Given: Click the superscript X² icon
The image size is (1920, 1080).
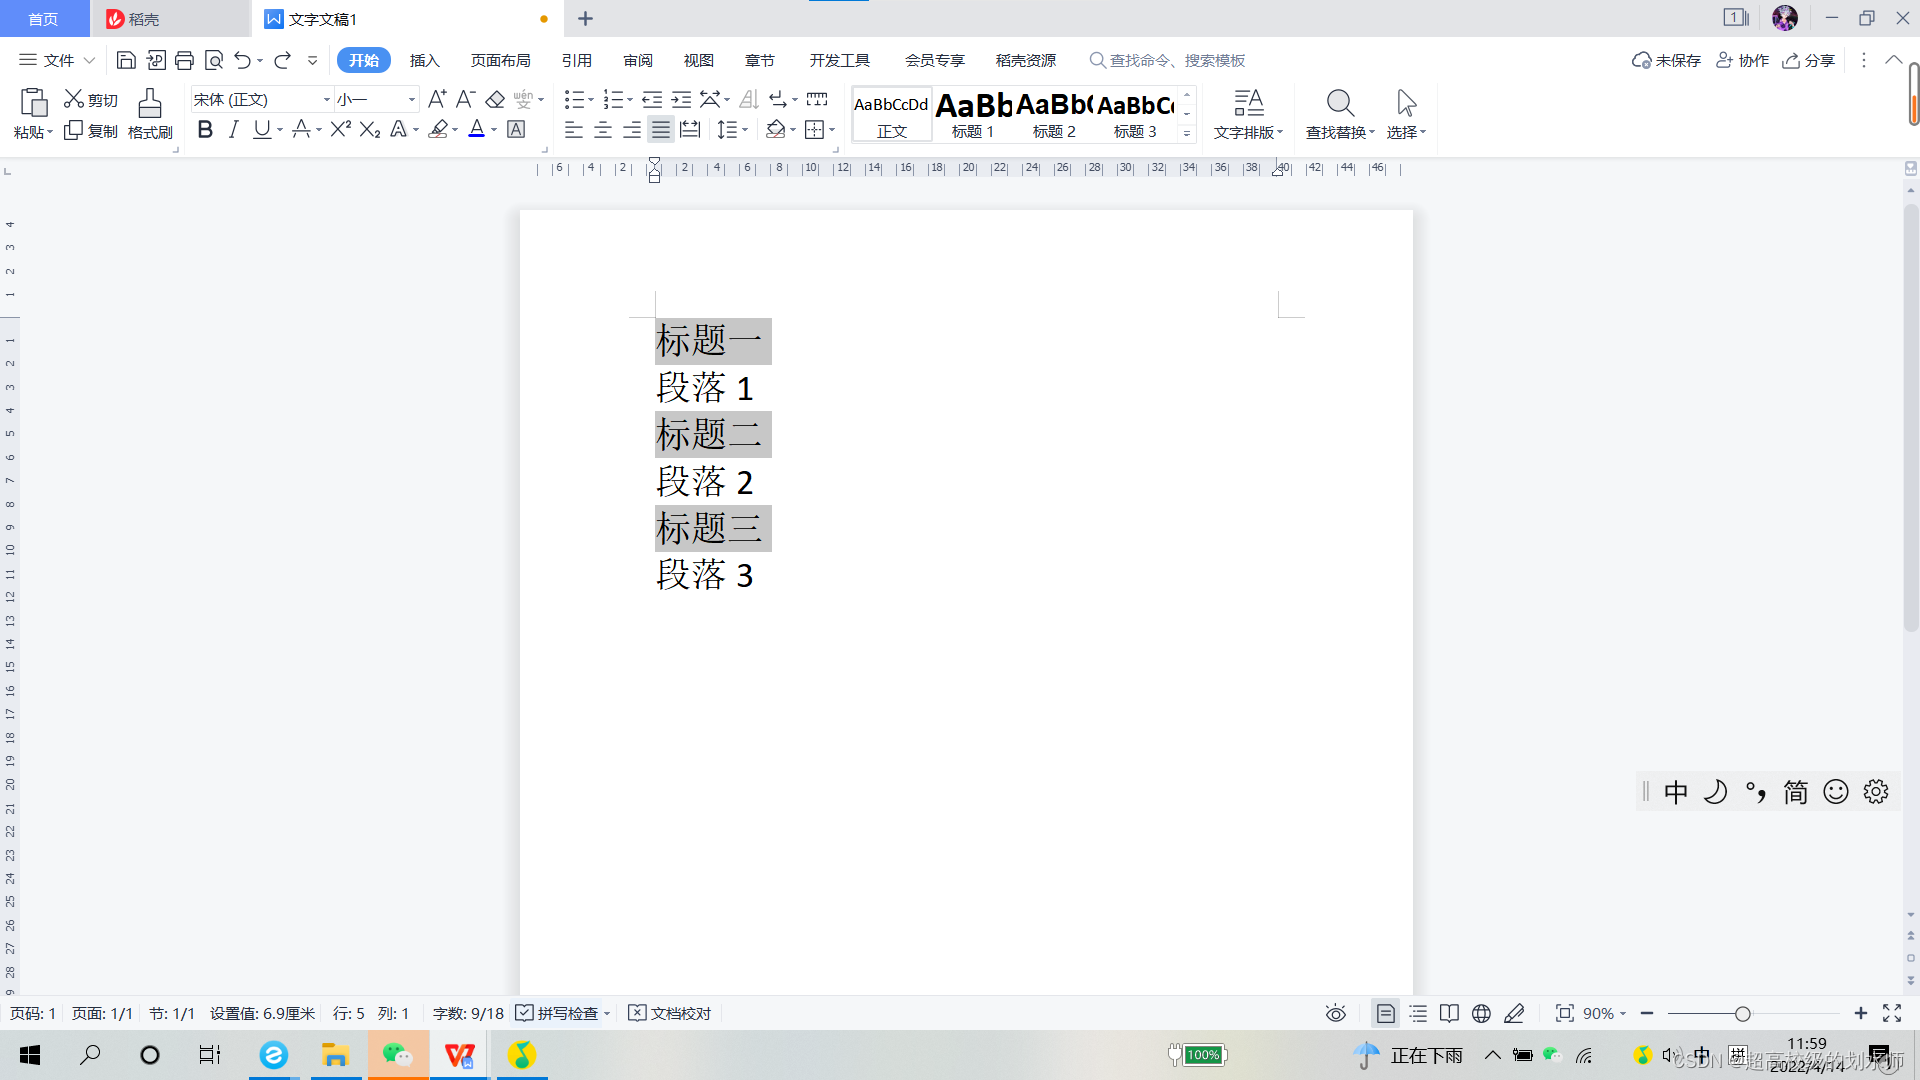Looking at the screenshot, I should pos(340,130).
